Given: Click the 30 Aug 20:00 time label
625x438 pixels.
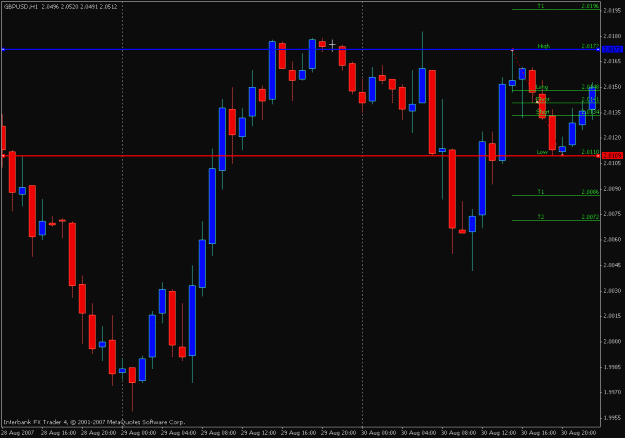Looking at the screenshot, I should click(x=578, y=432).
